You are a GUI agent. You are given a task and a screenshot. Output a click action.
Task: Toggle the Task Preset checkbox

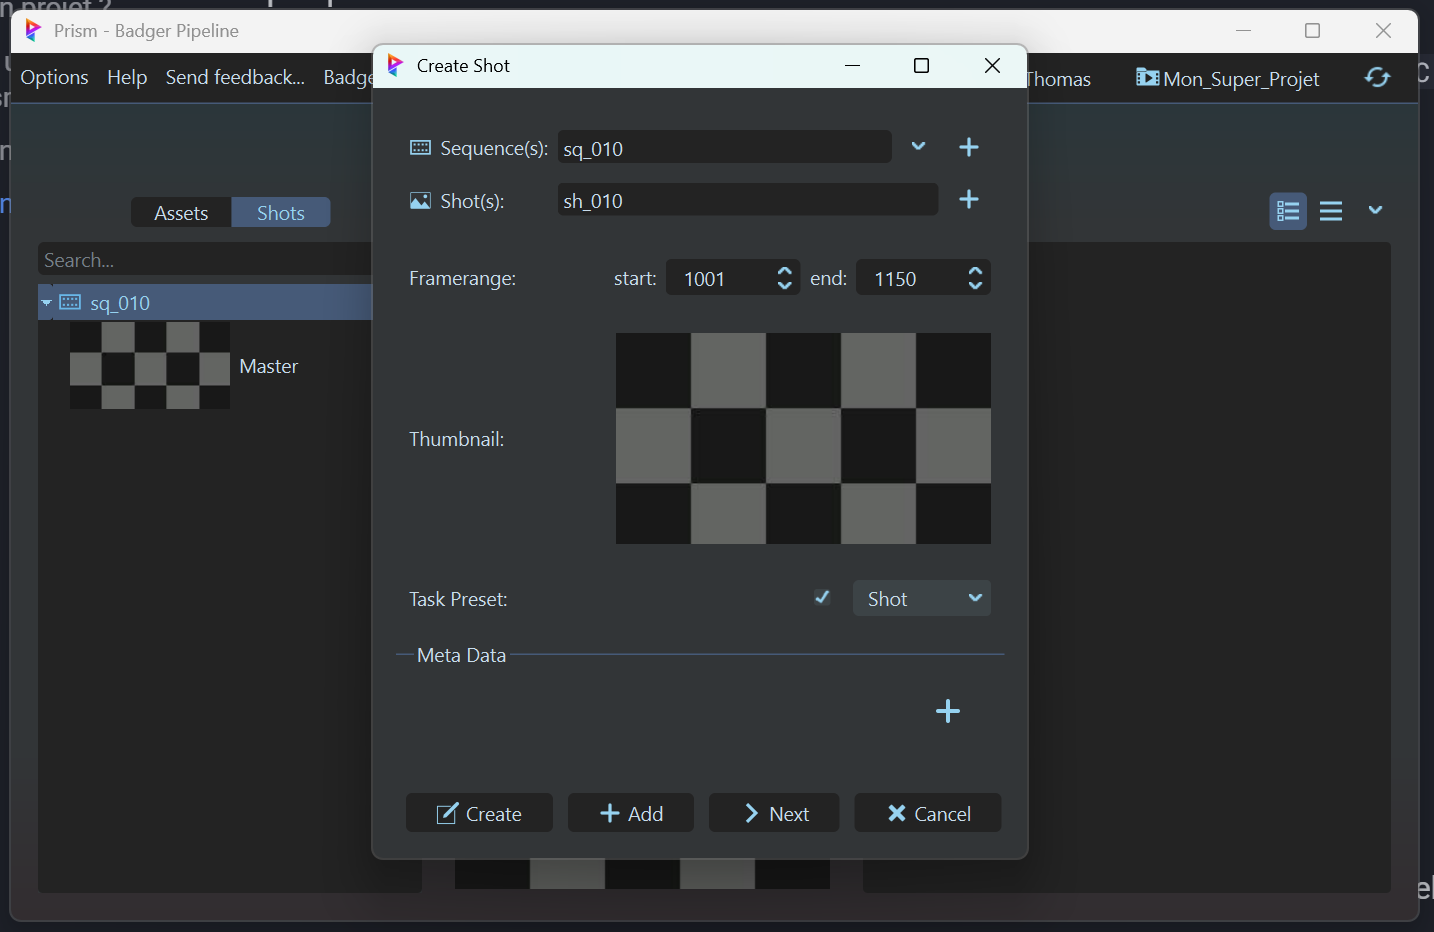(822, 598)
